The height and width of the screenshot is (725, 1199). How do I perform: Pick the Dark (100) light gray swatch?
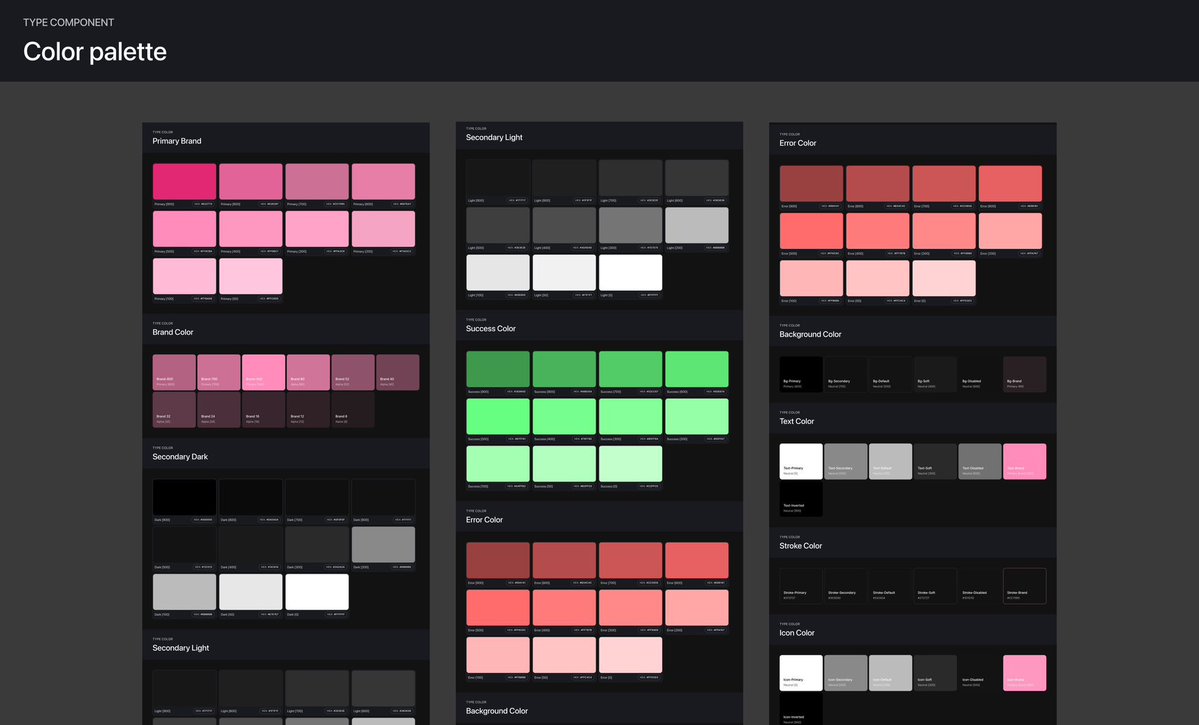pos(184,592)
